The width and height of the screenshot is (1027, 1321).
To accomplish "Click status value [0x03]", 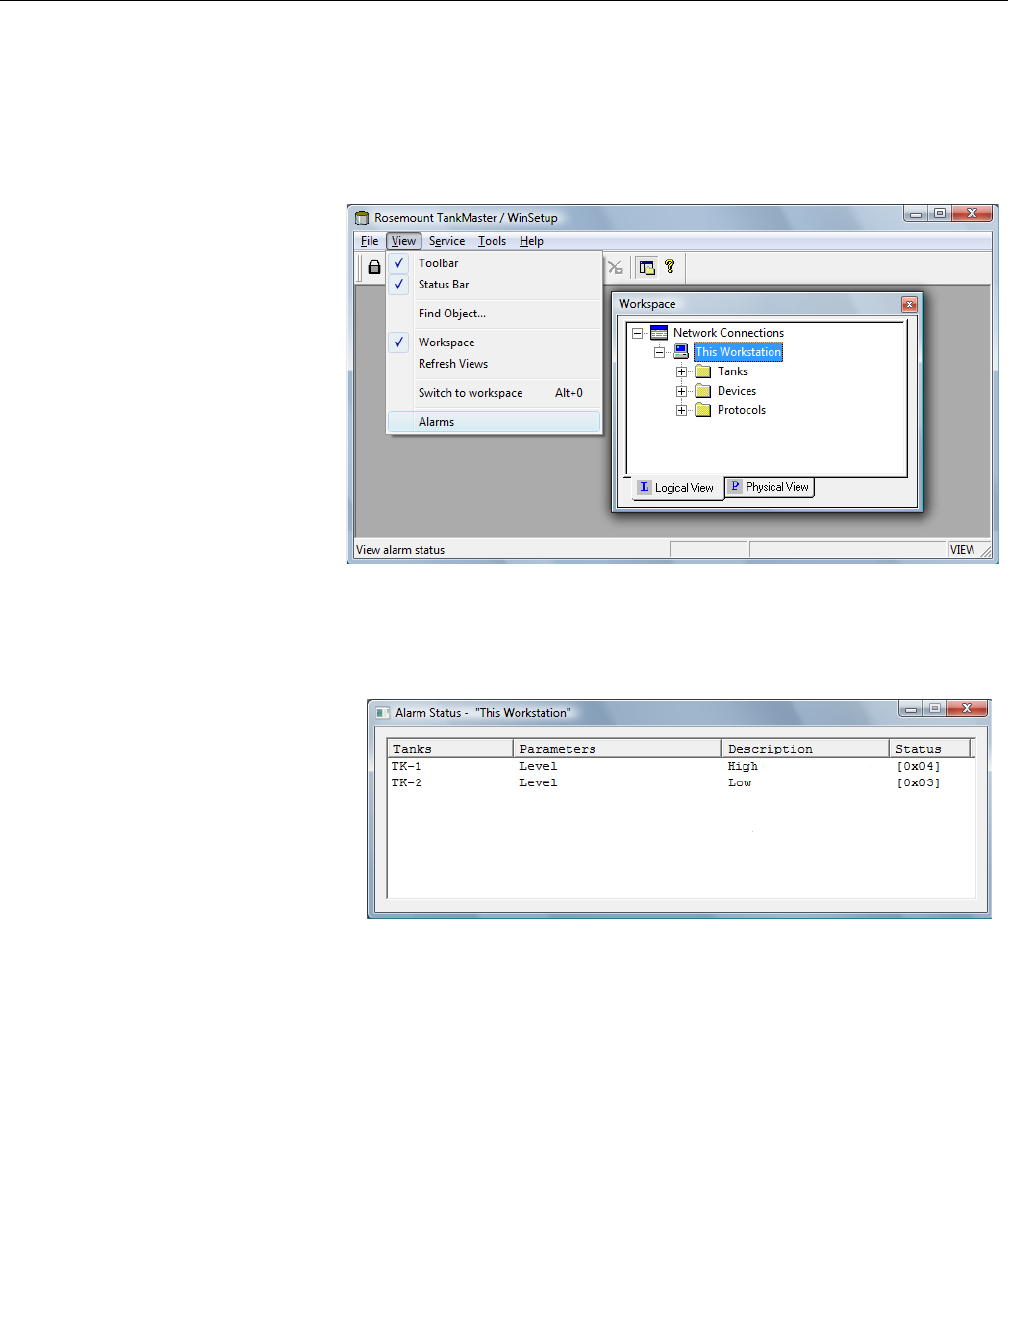I will tap(918, 783).
